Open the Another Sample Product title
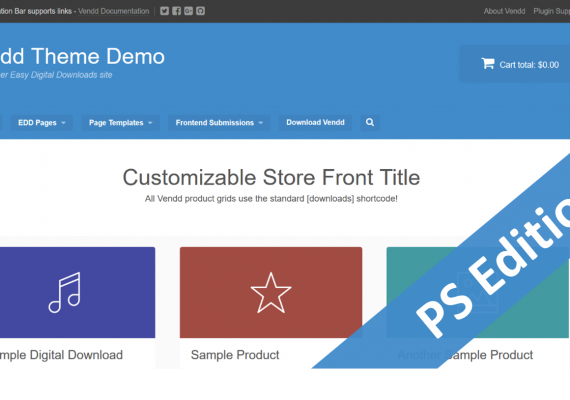 point(465,355)
